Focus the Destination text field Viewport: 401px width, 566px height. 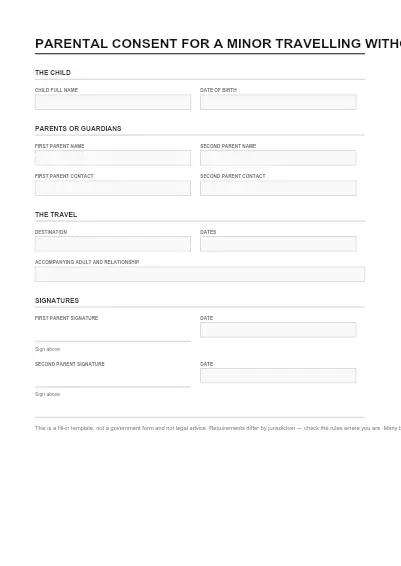click(x=113, y=244)
